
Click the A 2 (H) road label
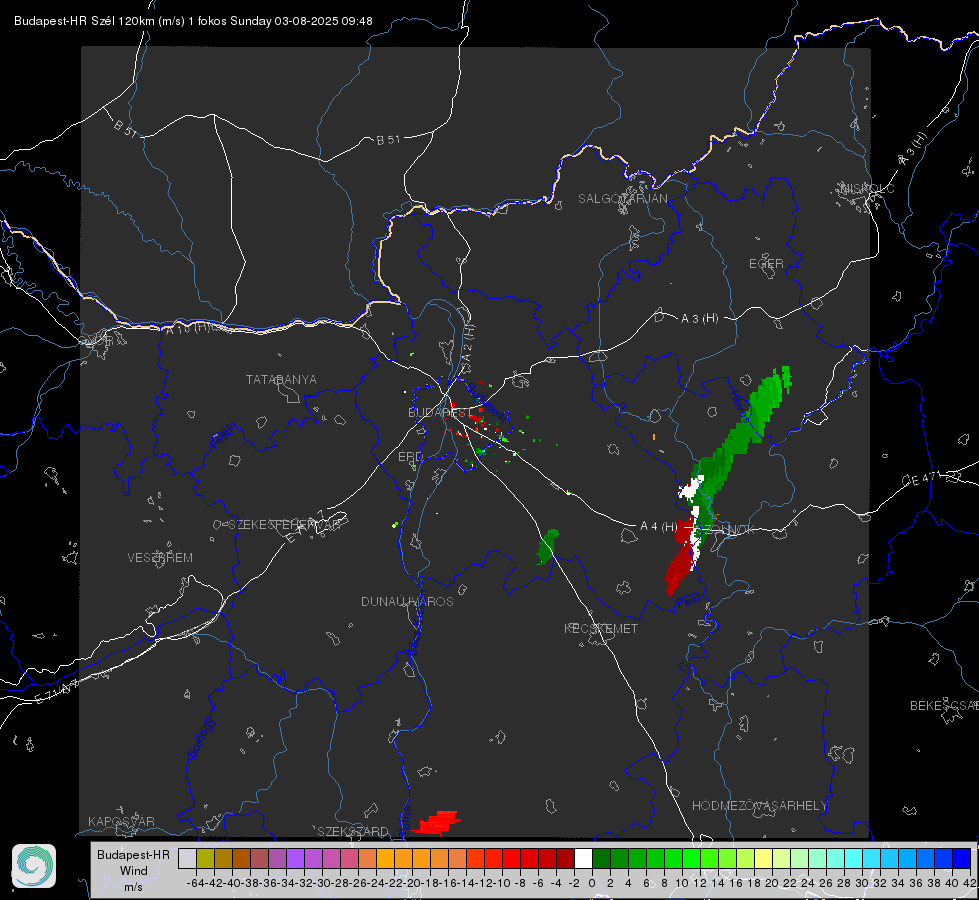(x=468, y=342)
